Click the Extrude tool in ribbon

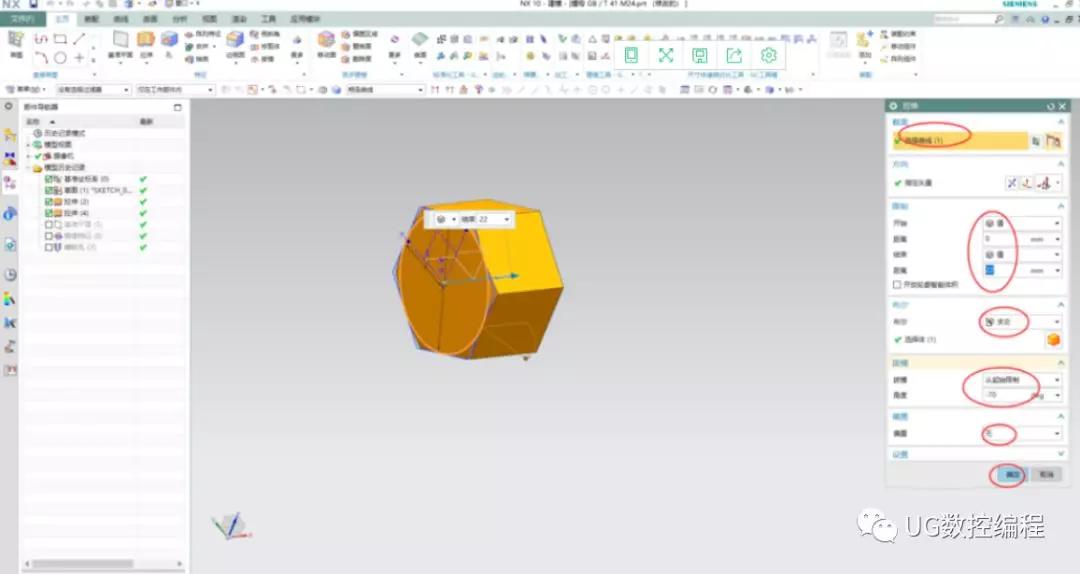[146, 41]
